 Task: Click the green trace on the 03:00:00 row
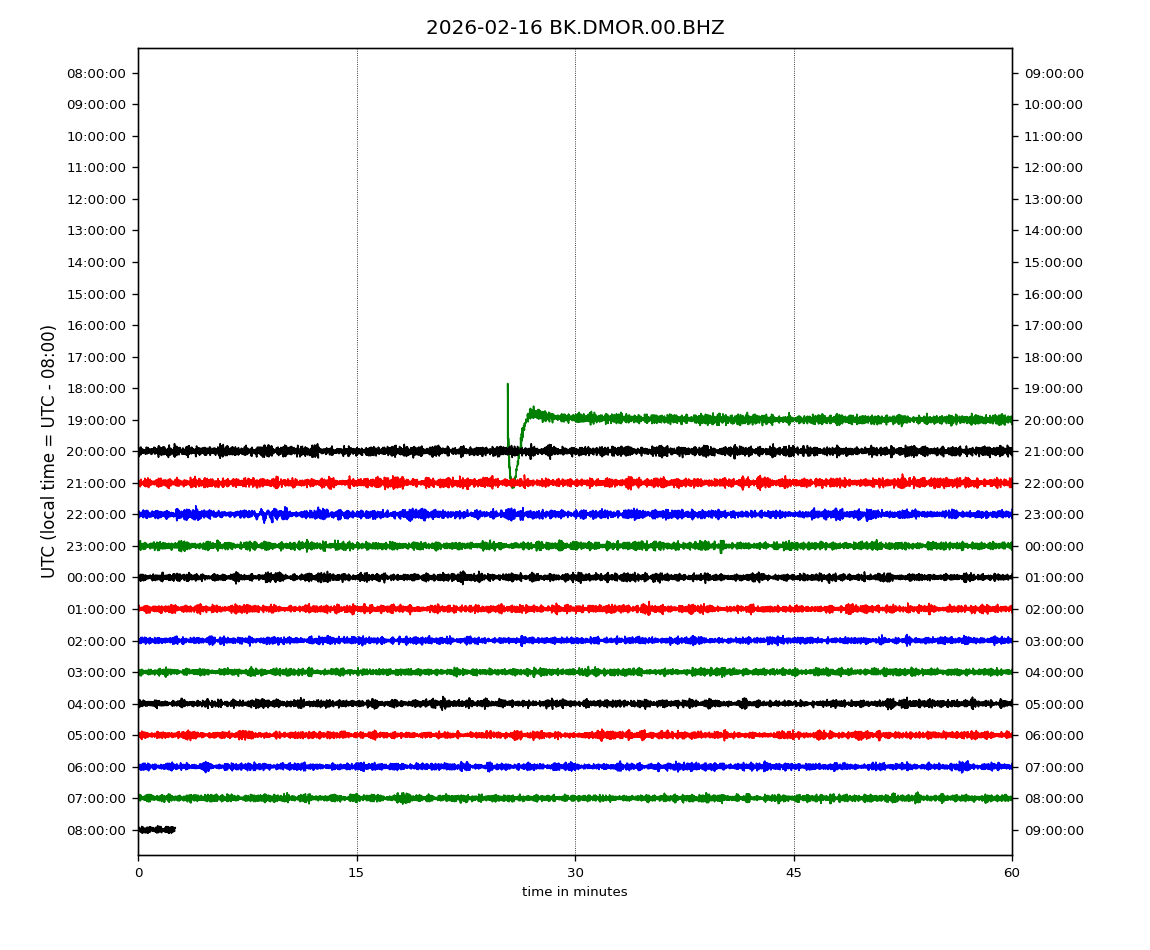[x=700, y=672]
